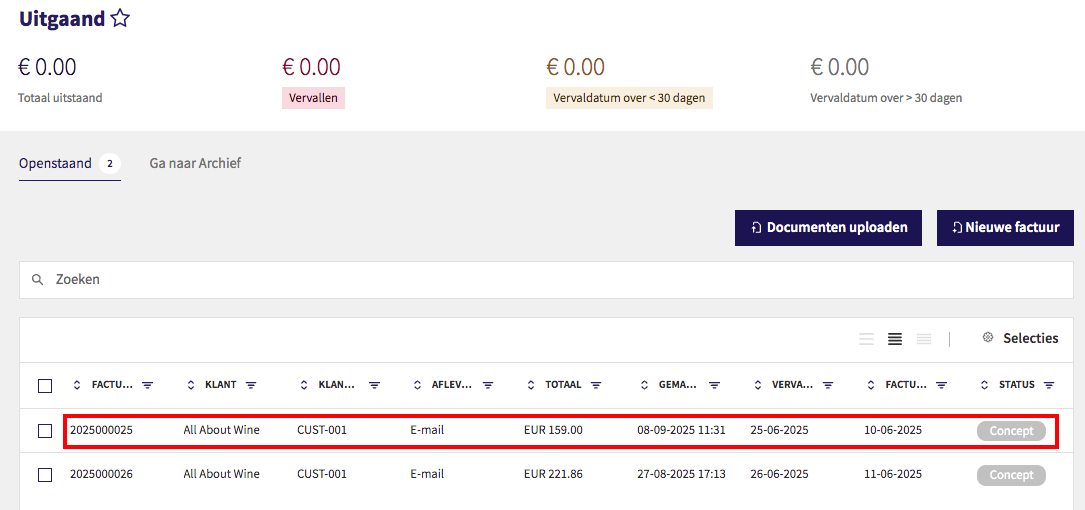Open the filter menu for Status column
The image size is (1085, 510).
pos(1049,385)
